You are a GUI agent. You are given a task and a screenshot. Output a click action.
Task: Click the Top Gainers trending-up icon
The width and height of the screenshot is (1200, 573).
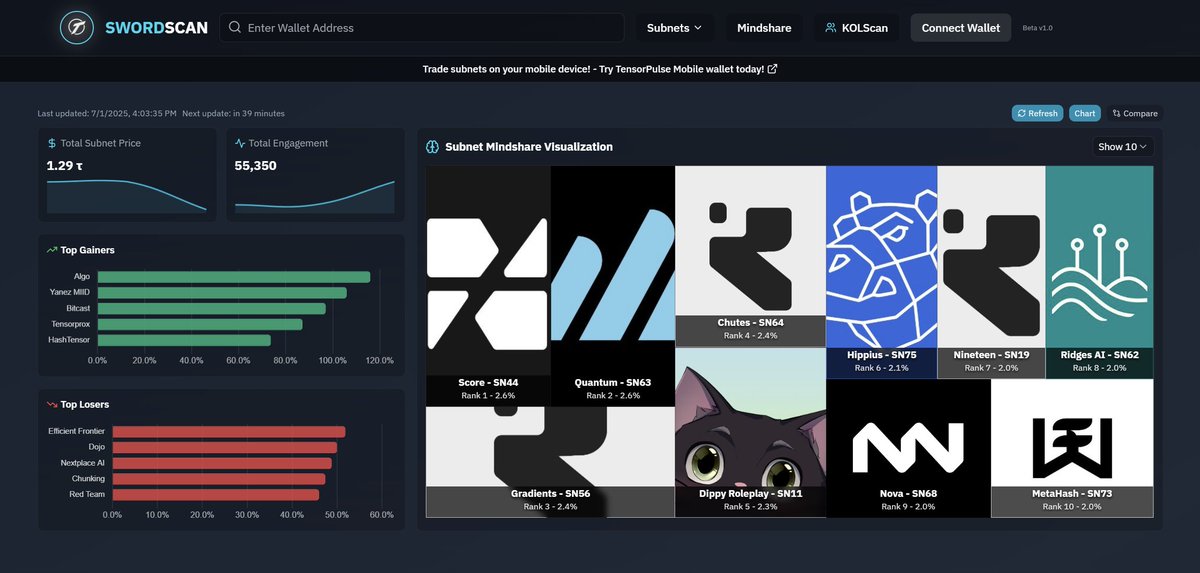[x=51, y=250]
